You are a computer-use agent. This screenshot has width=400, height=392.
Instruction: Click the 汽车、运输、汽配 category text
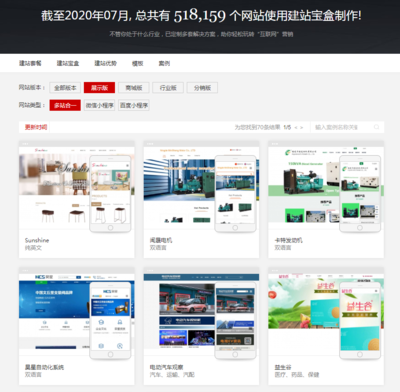tap(172, 375)
